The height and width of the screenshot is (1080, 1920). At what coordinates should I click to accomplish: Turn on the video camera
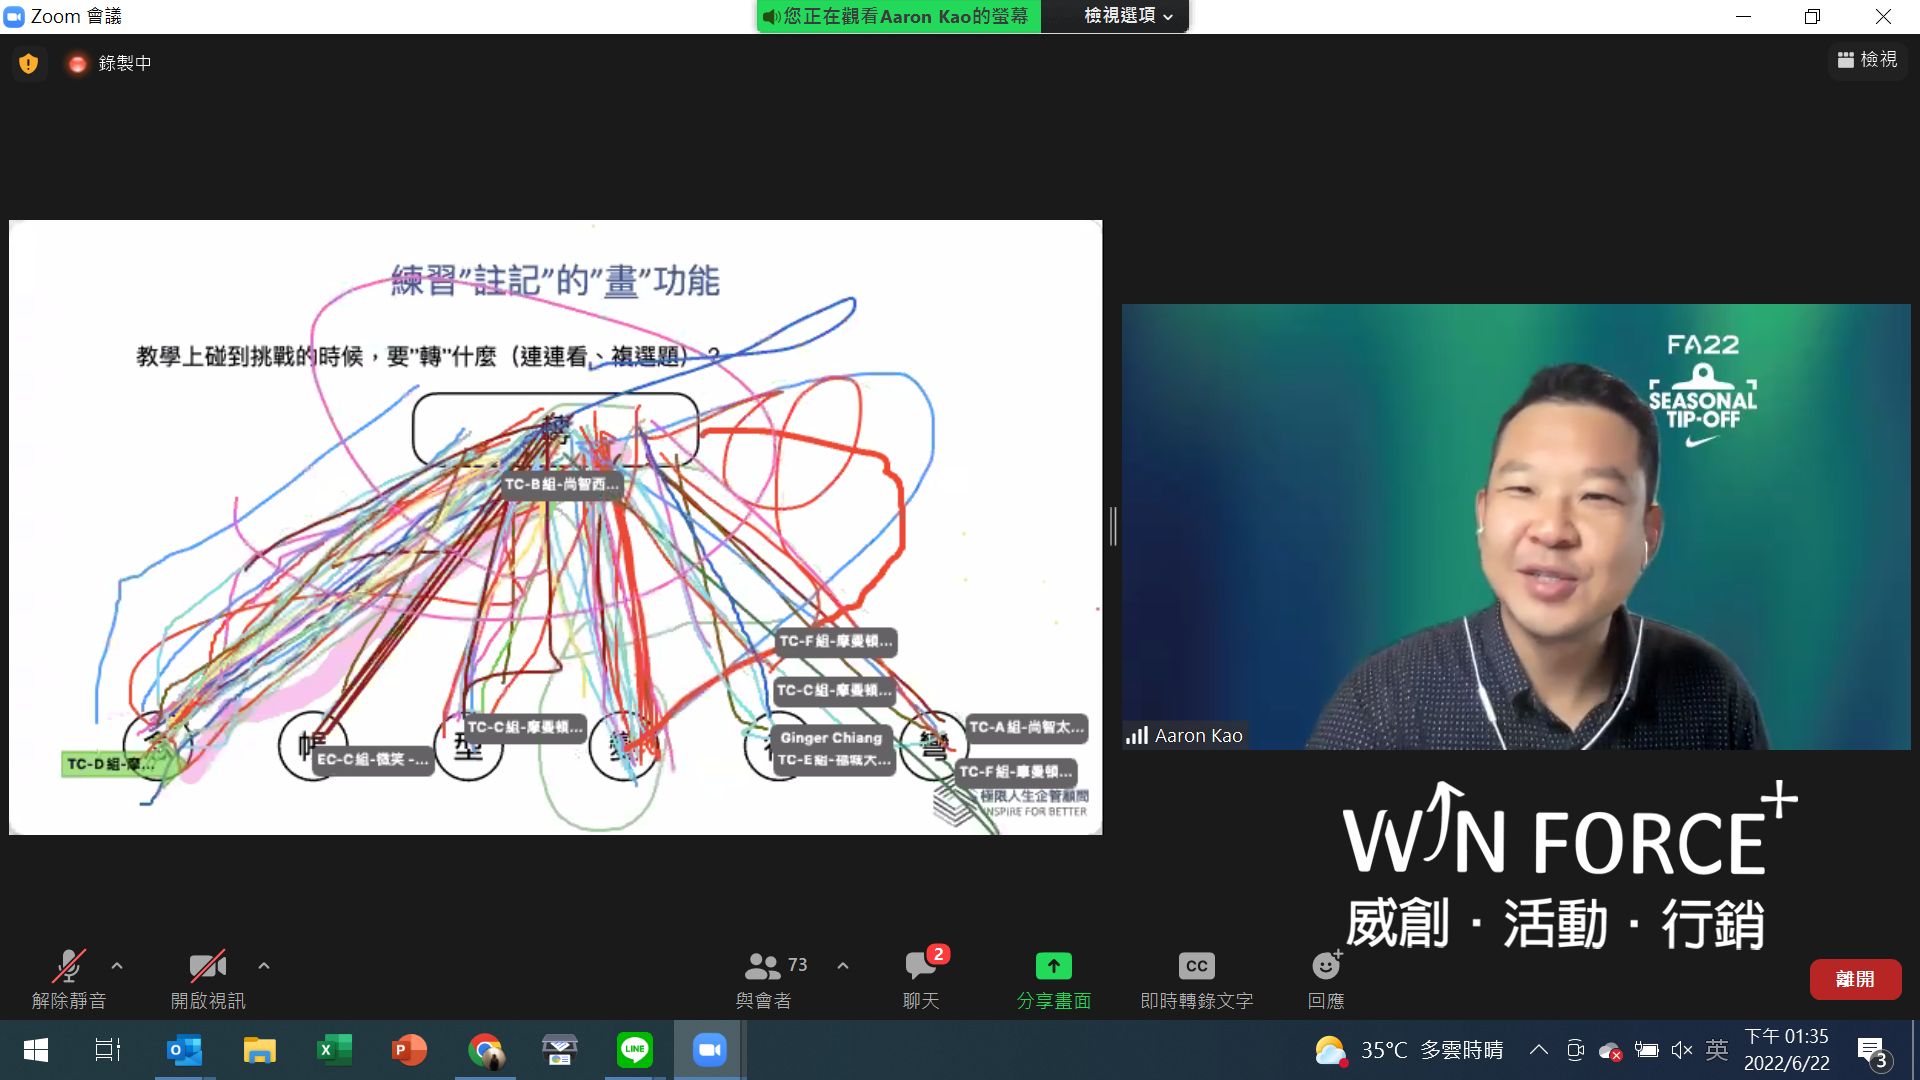coord(207,966)
